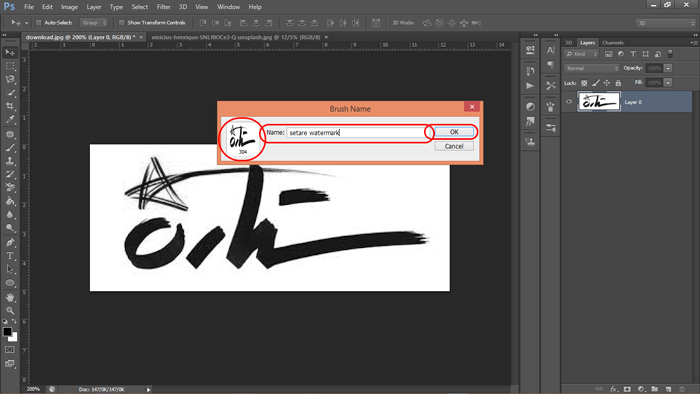Screen dimensions: 700x394
Task: Select the Hand tool
Action: (10, 297)
